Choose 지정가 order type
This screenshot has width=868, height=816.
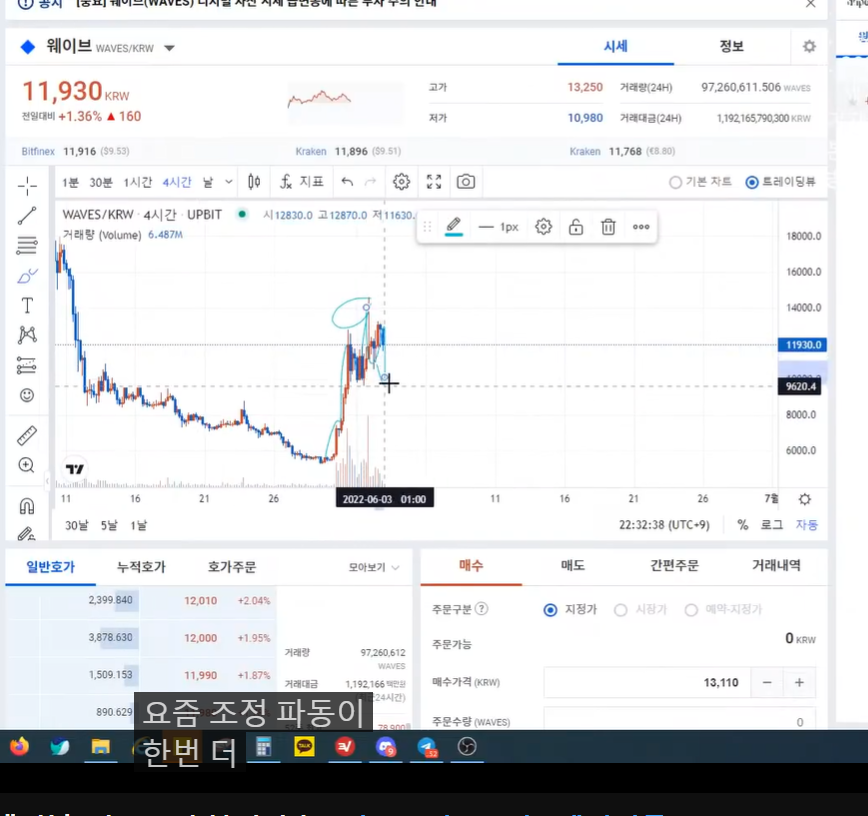click(x=570, y=610)
